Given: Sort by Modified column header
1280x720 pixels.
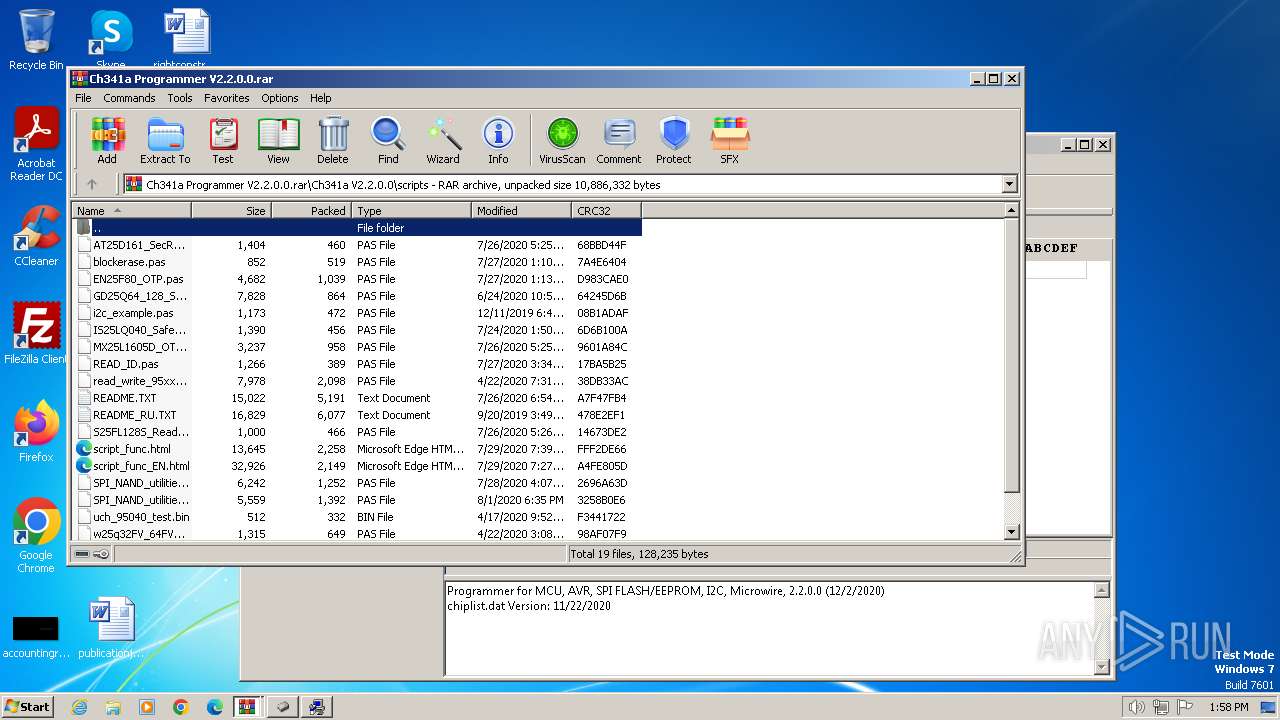Looking at the screenshot, I should click(521, 211).
